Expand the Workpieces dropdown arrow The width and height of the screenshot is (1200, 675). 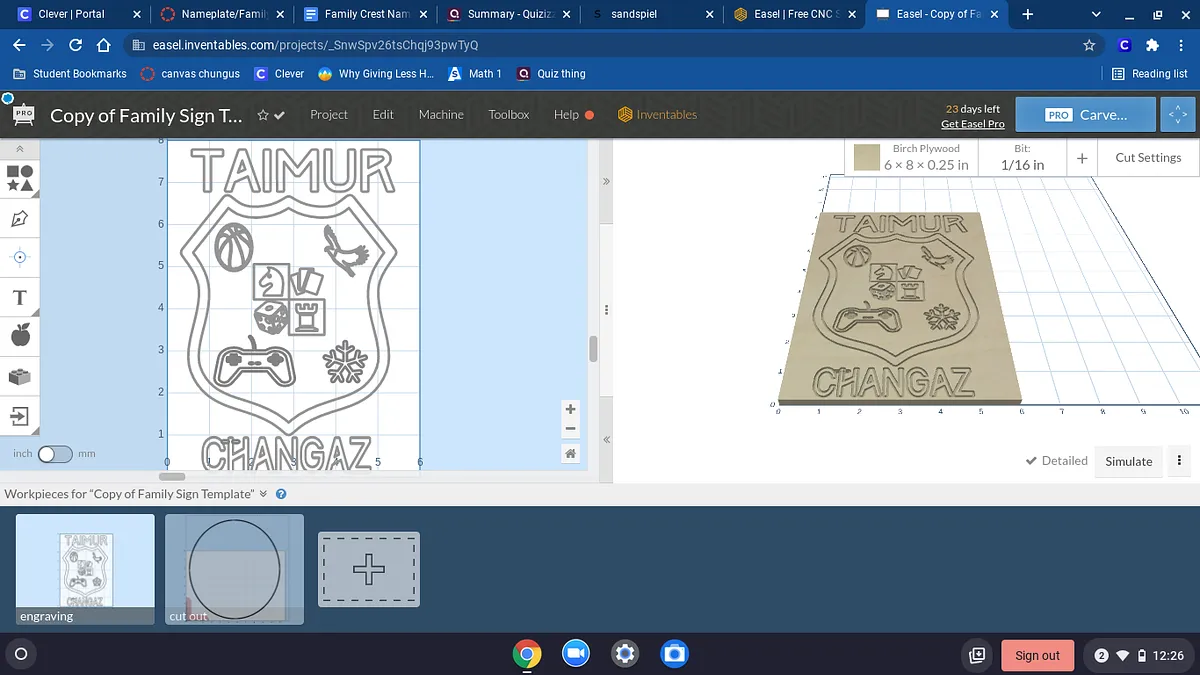263,494
